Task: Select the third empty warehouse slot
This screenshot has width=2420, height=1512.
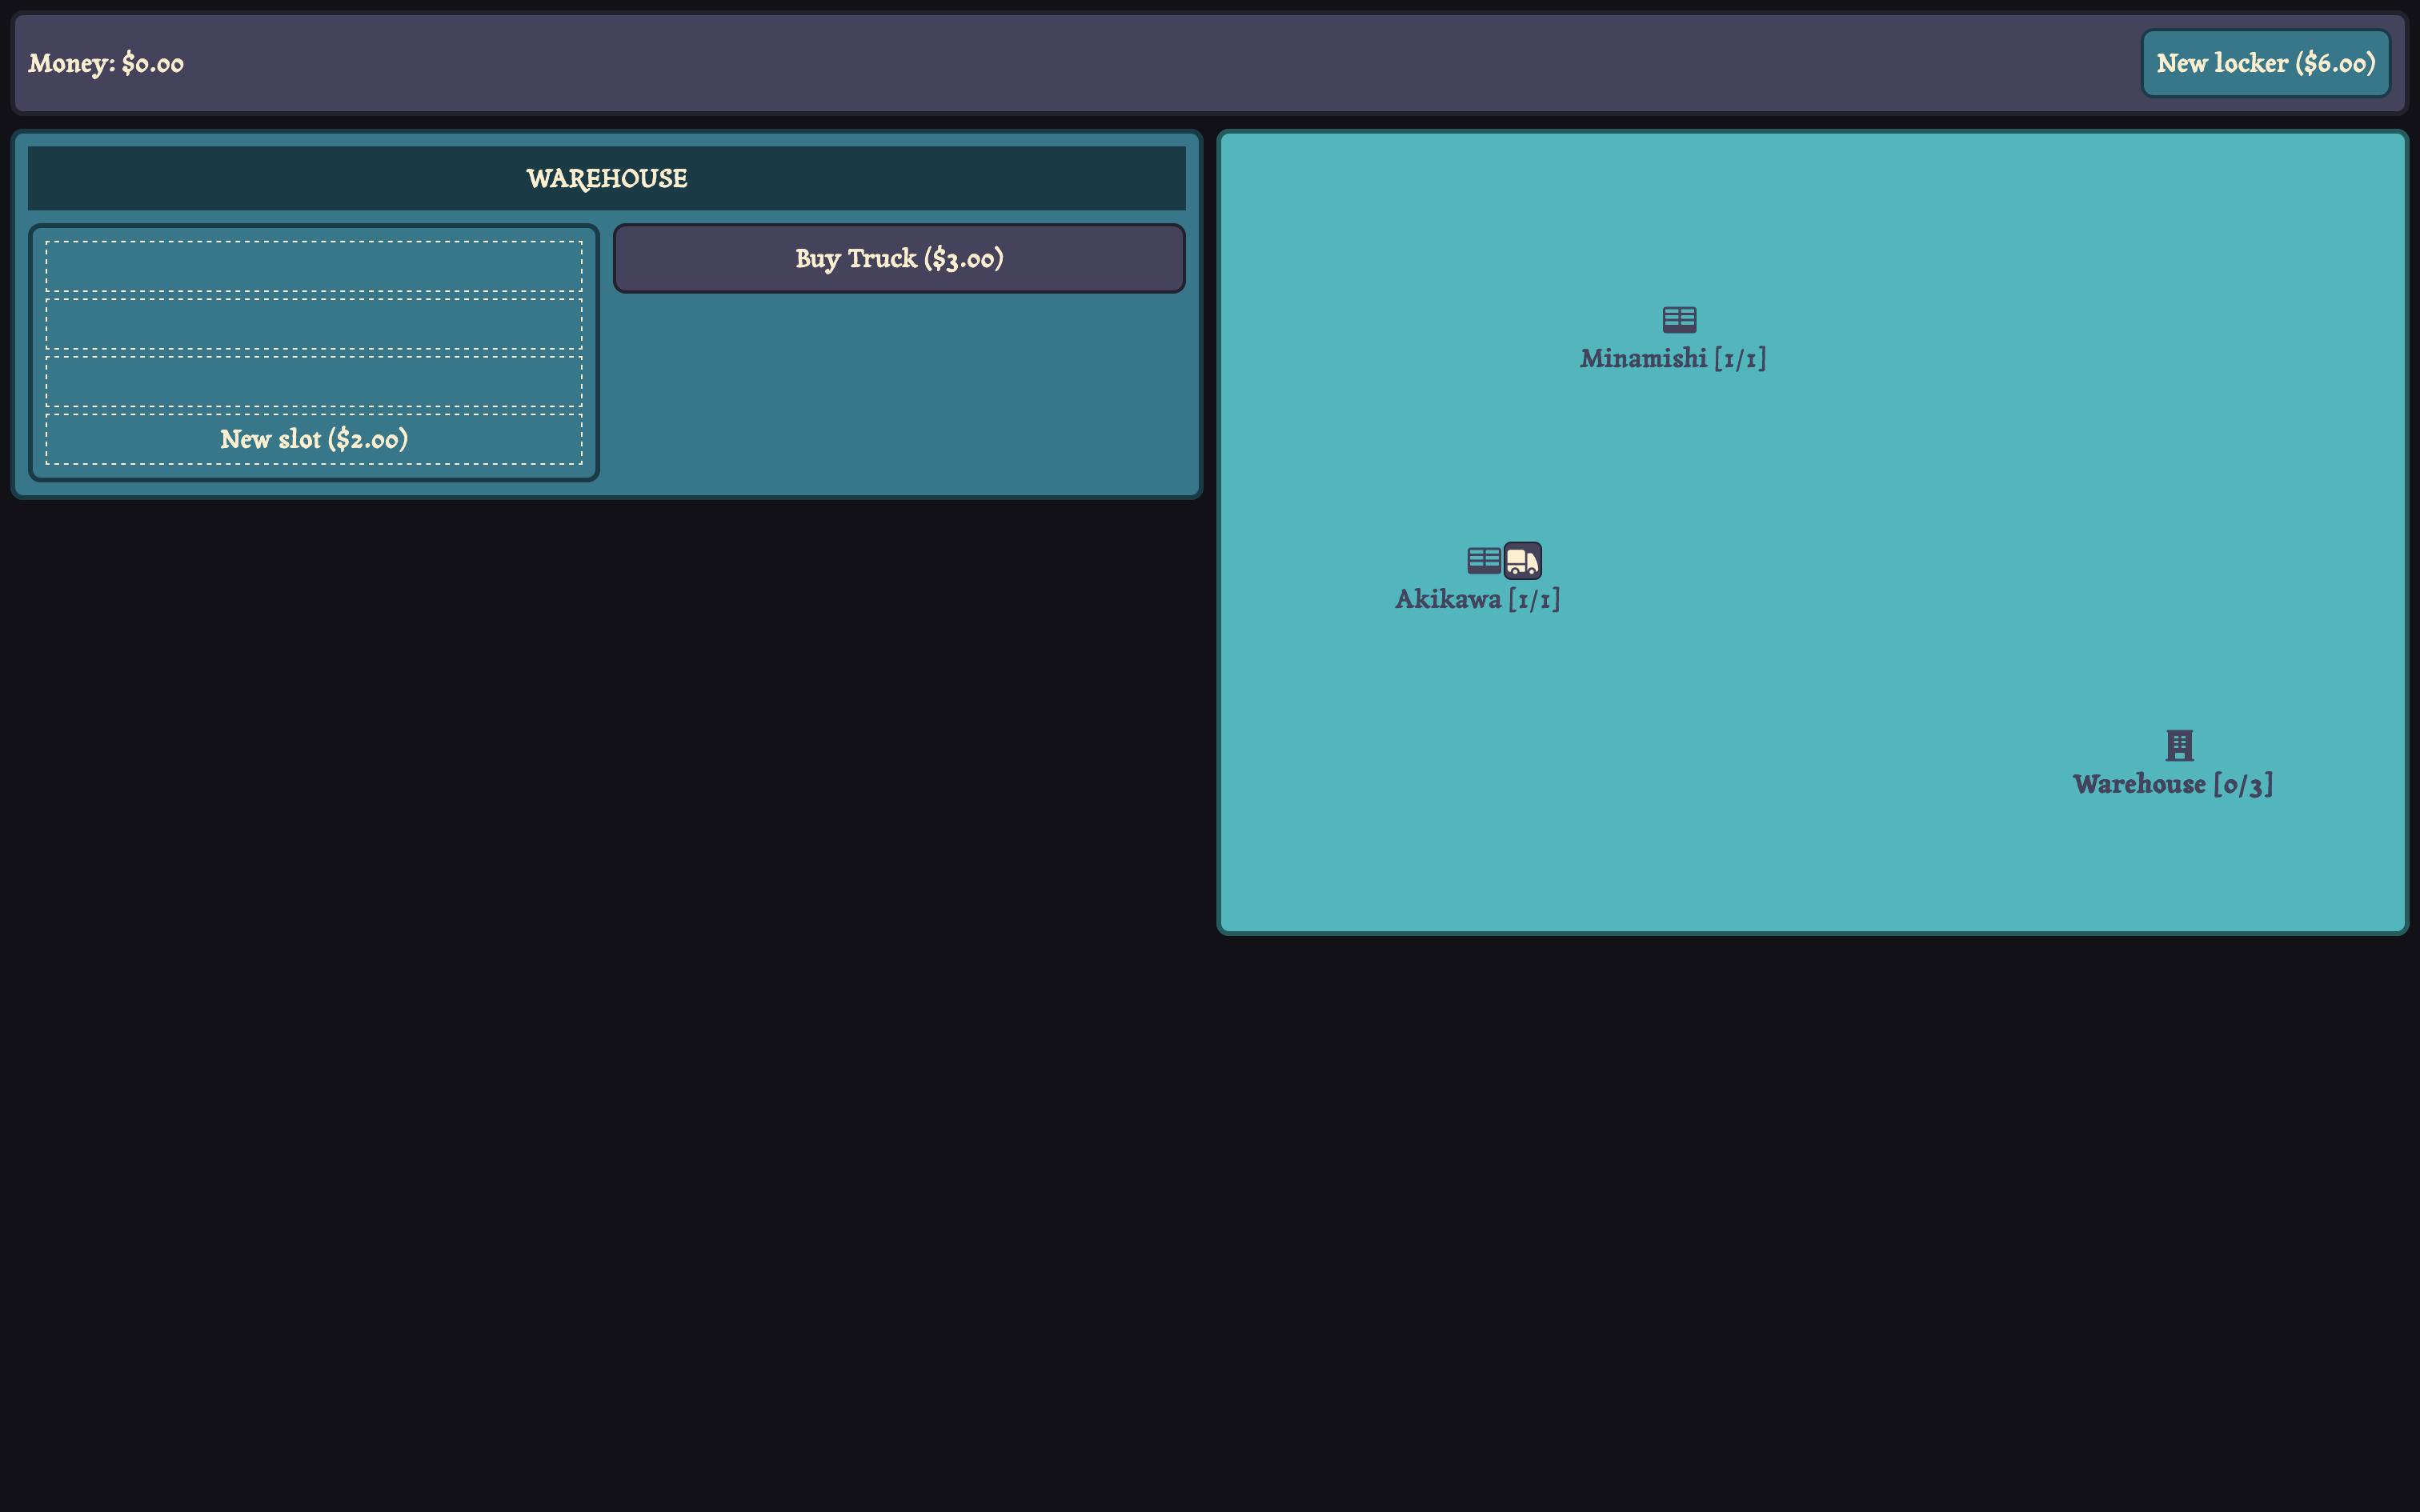Action: coord(314,381)
